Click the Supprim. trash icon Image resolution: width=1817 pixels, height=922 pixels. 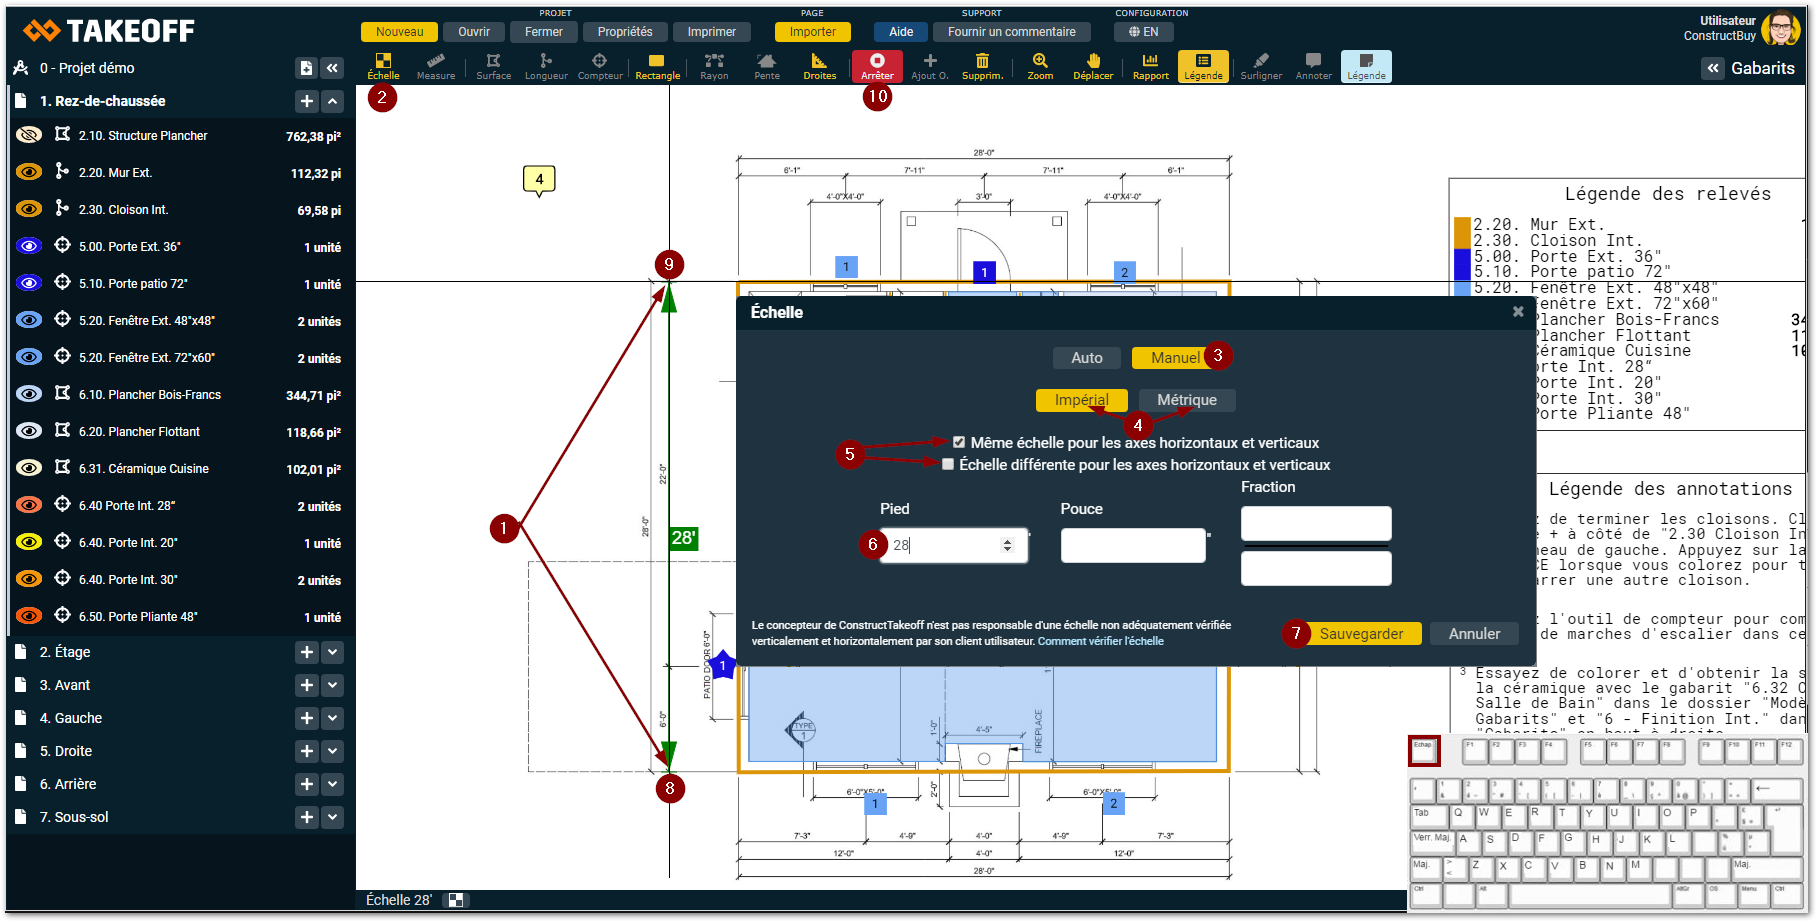tap(982, 66)
